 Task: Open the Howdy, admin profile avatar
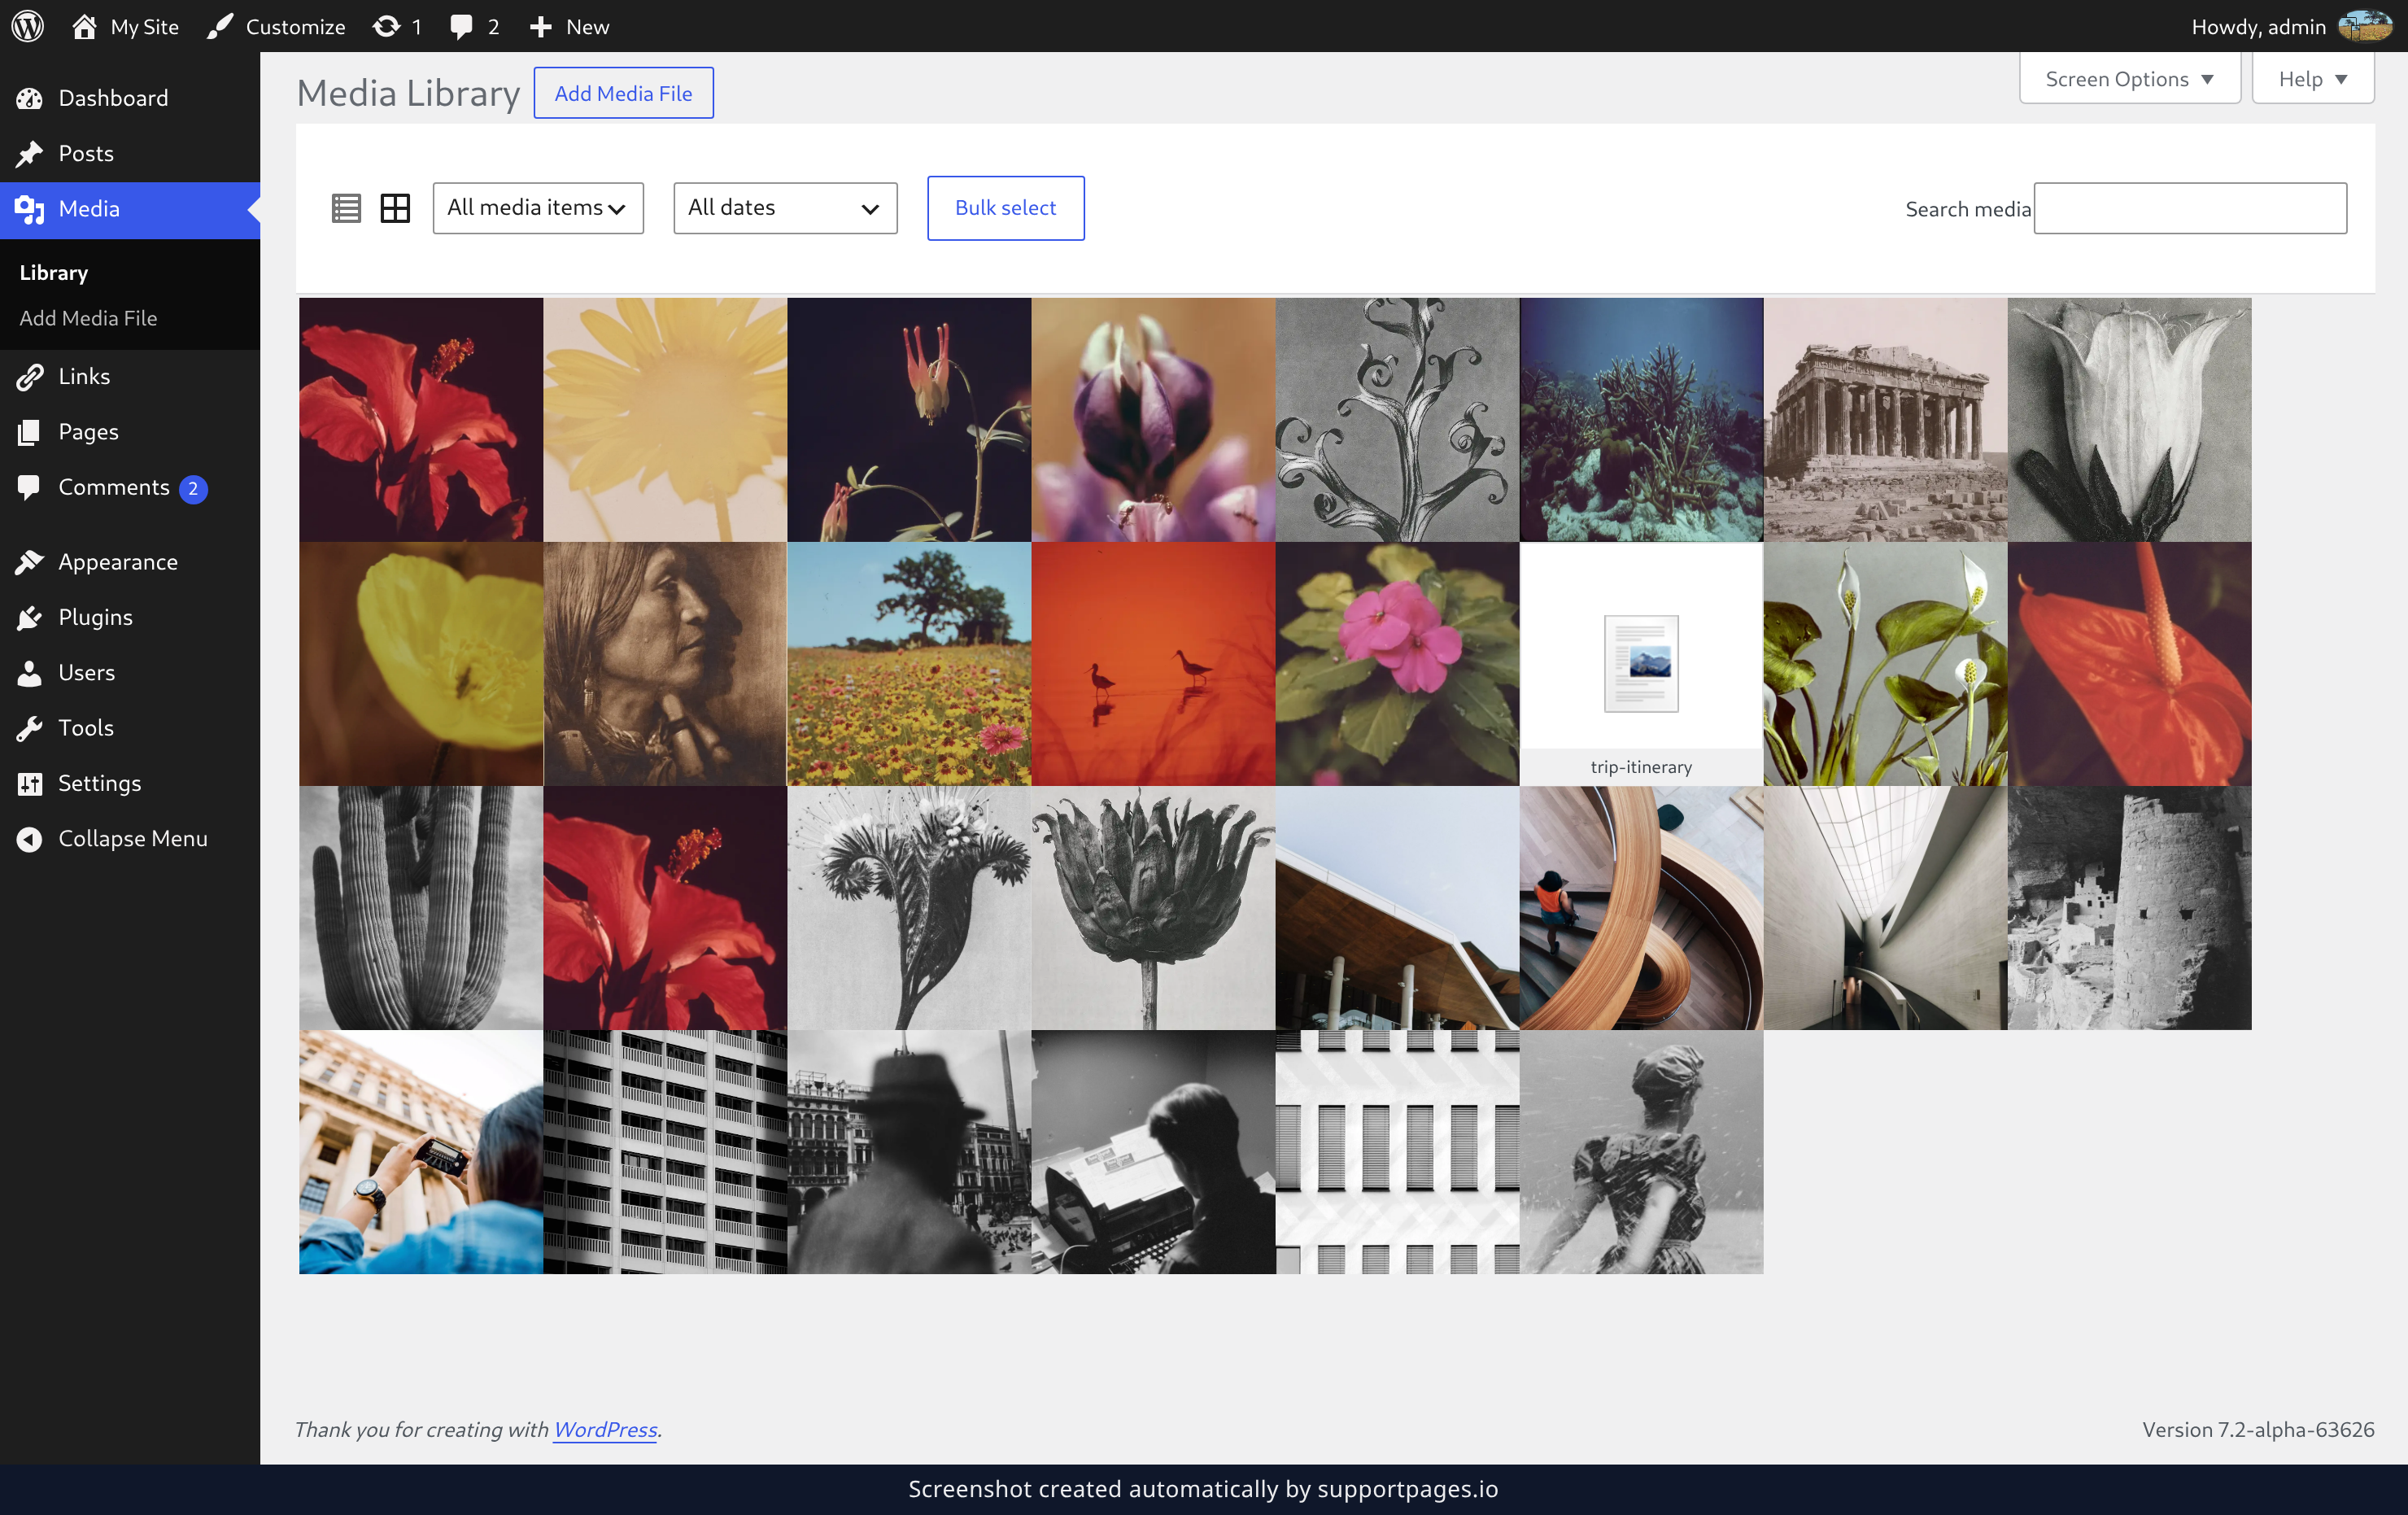tap(2364, 26)
